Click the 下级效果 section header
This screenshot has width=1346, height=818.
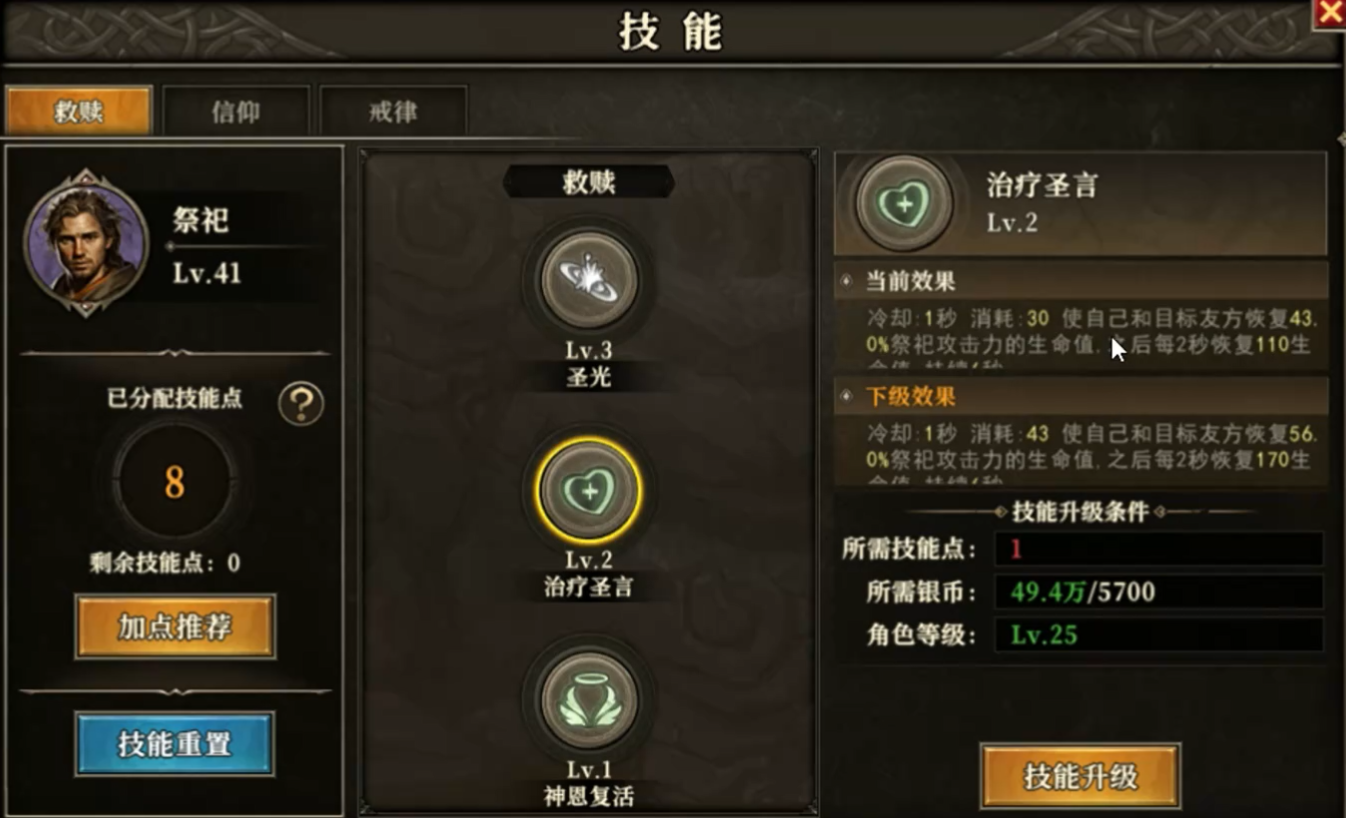click(x=1081, y=396)
